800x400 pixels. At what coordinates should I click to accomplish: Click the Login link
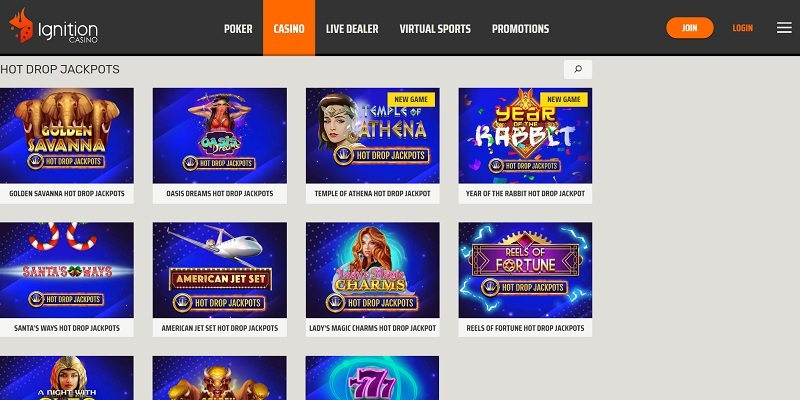tap(742, 28)
